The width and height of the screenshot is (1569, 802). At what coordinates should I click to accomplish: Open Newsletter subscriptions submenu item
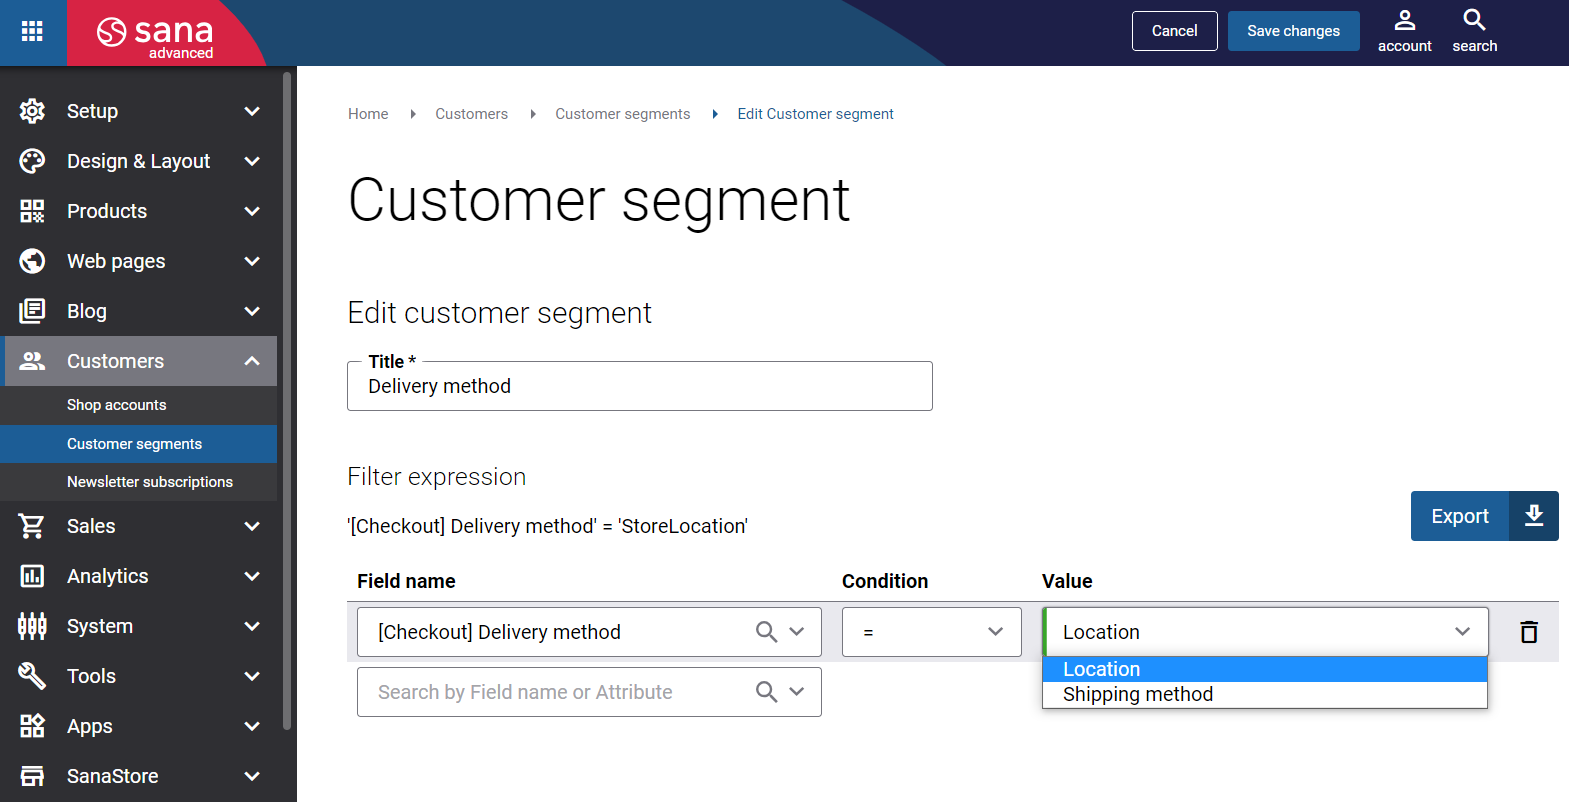[x=139, y=482]
